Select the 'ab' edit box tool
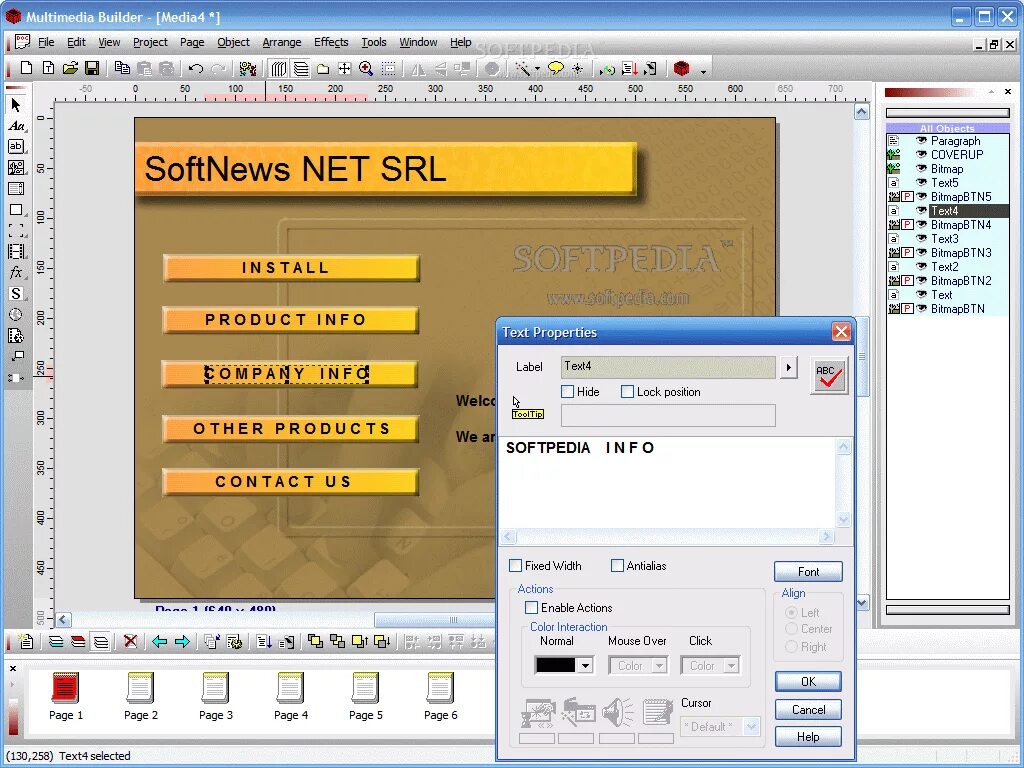The height and width of the screenshot is (768, 1024). pyautogui.click(x=16, y=146)
